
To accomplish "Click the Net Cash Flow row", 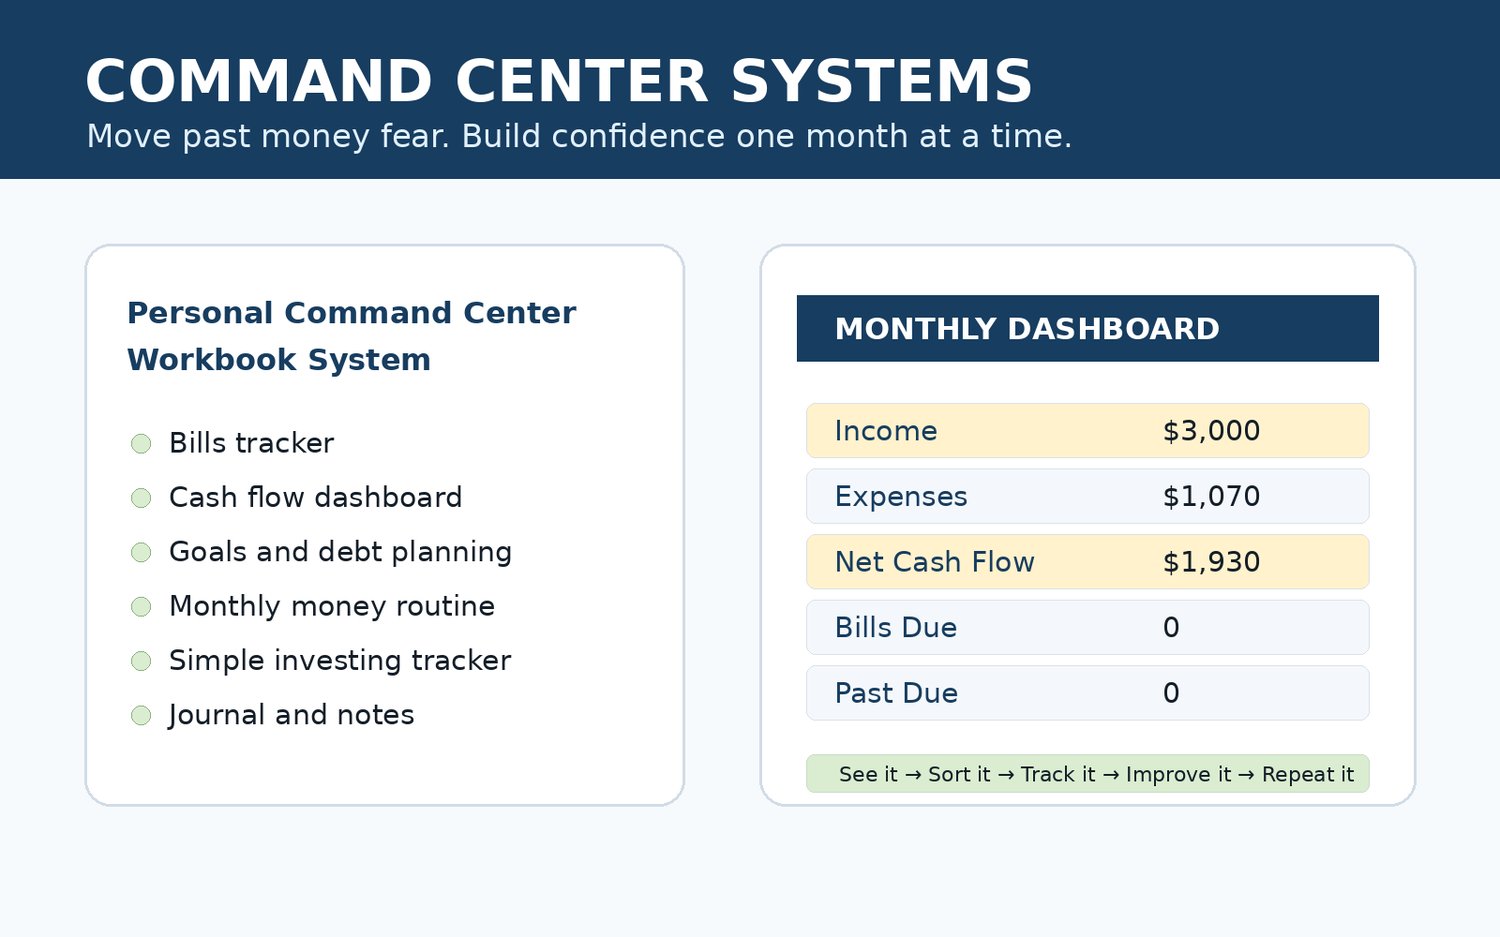I will click(1088, 562).
